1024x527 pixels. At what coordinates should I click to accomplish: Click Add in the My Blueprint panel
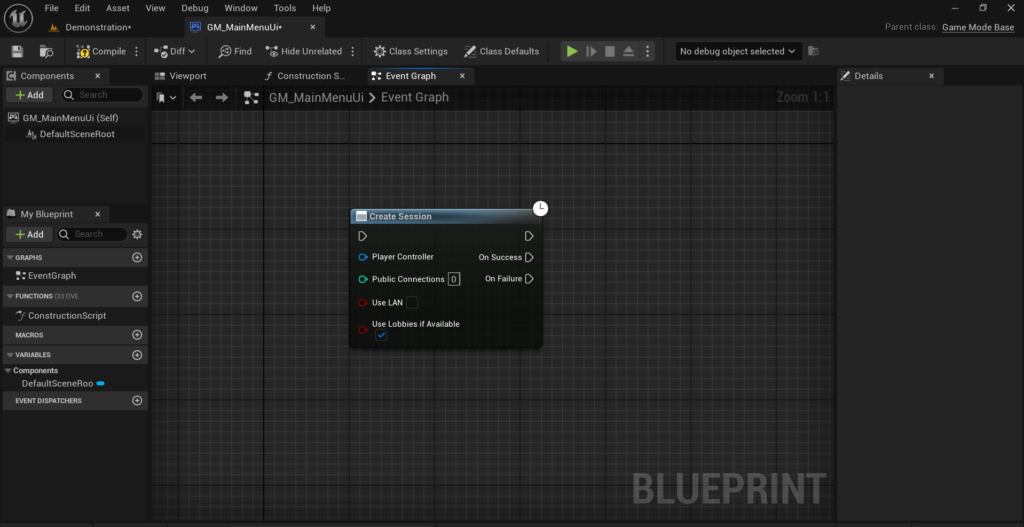pyautogui.click(x=29, y=234)
